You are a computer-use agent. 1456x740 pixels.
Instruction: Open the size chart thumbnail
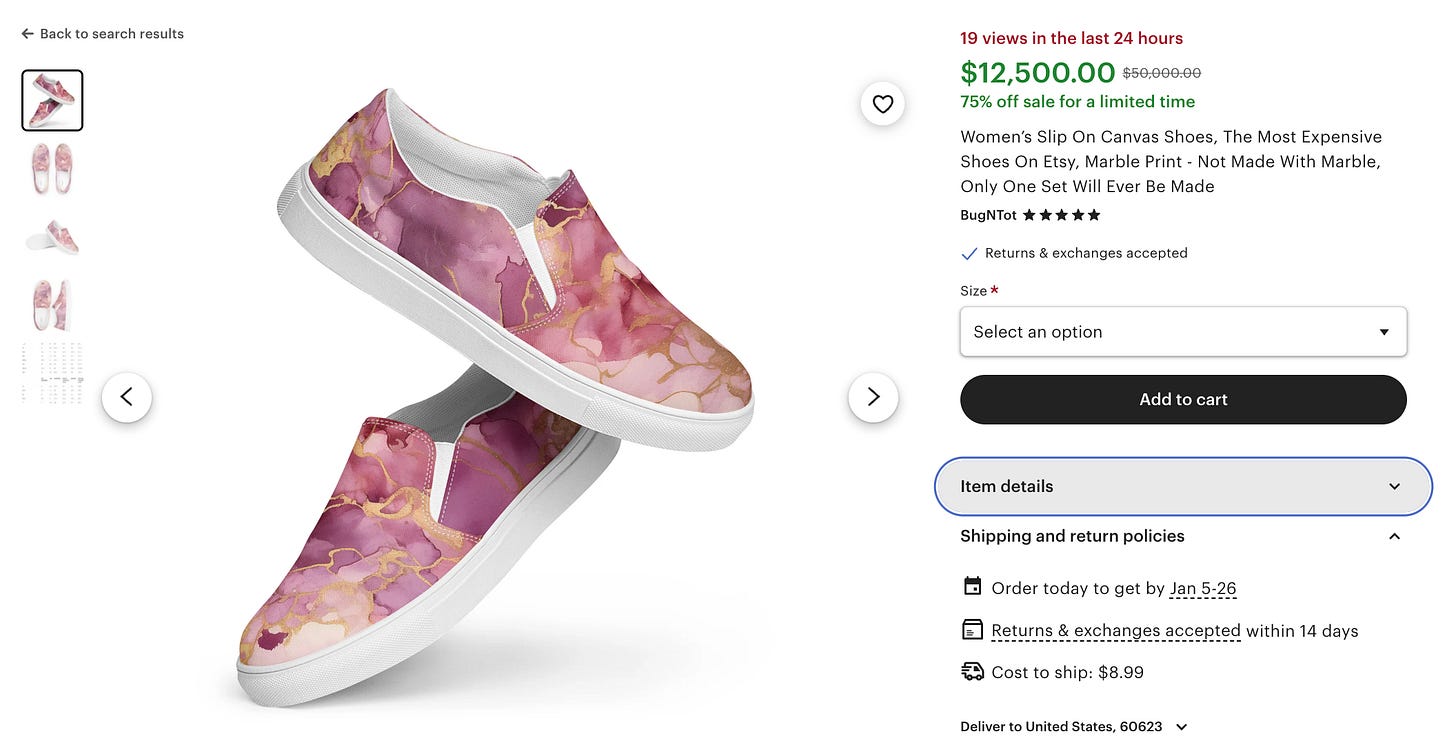52,373
